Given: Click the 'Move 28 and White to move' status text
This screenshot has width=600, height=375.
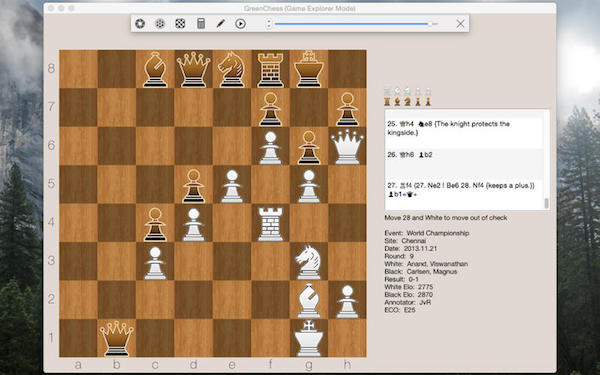Looking at the screenshot, I should pyautogui.click(x=446, y=218).
